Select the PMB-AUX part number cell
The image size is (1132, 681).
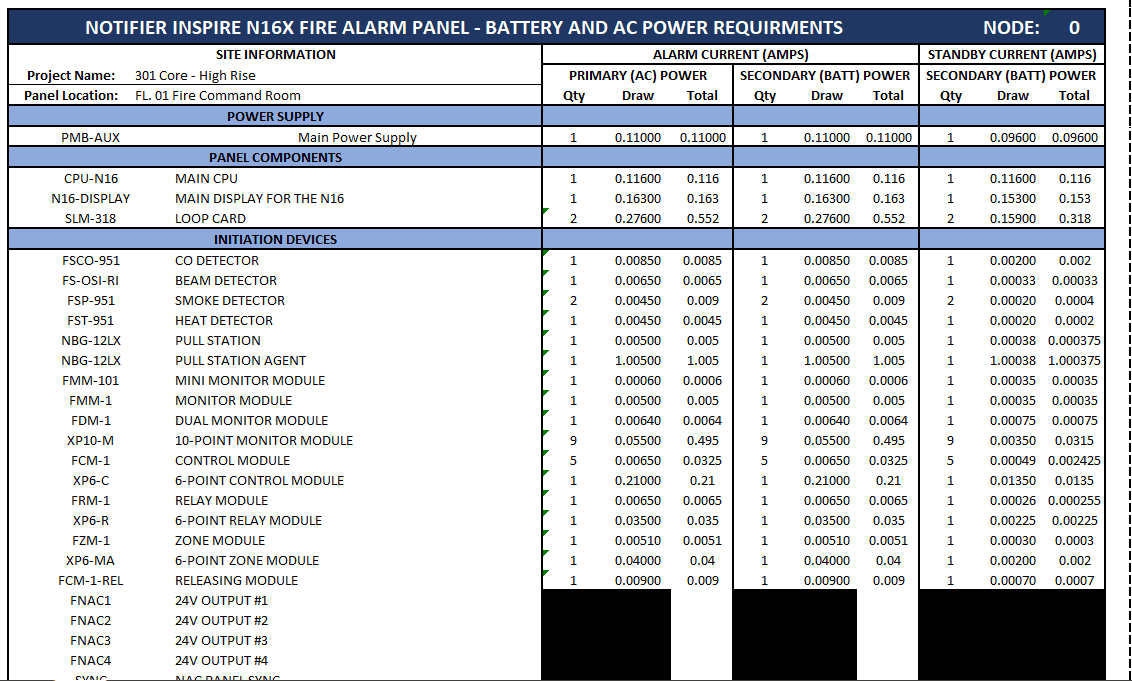90,138
